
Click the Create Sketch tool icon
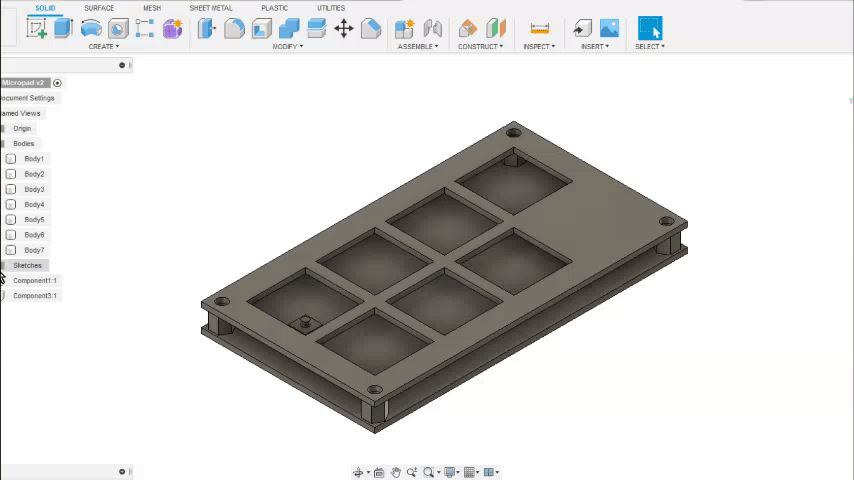pyautogui.click(x=37, y=29)
